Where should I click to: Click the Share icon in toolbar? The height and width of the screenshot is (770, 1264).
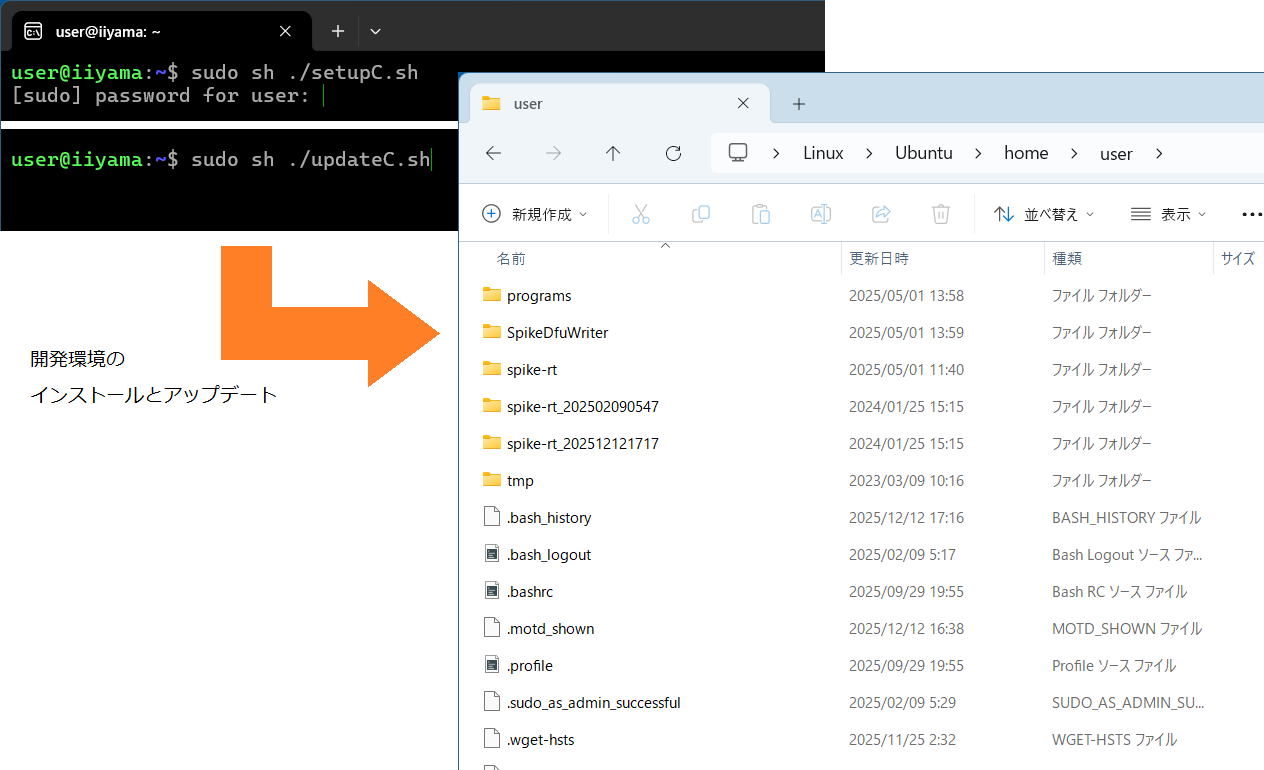(881, 214)
